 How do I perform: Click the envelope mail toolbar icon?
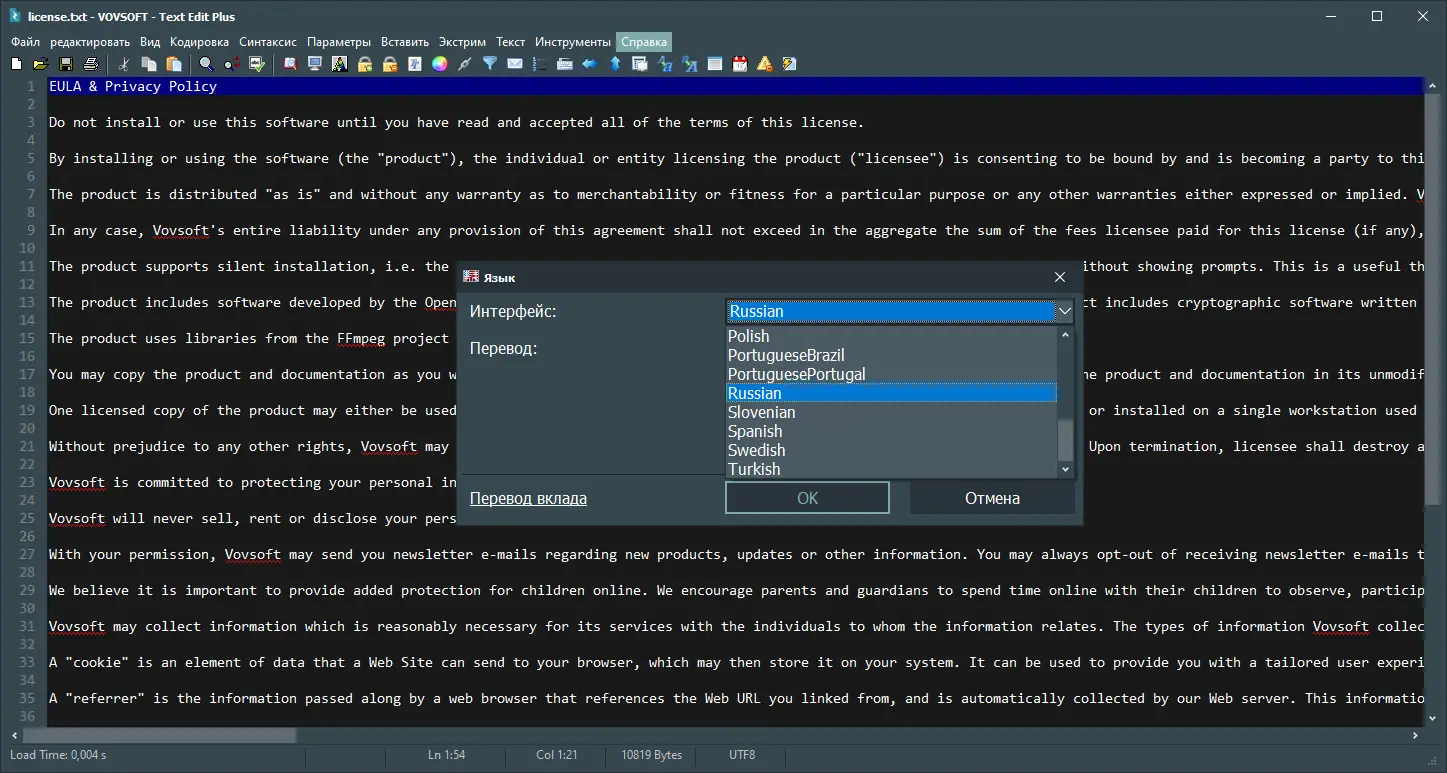pyautogui.click(x=515, y=64)
